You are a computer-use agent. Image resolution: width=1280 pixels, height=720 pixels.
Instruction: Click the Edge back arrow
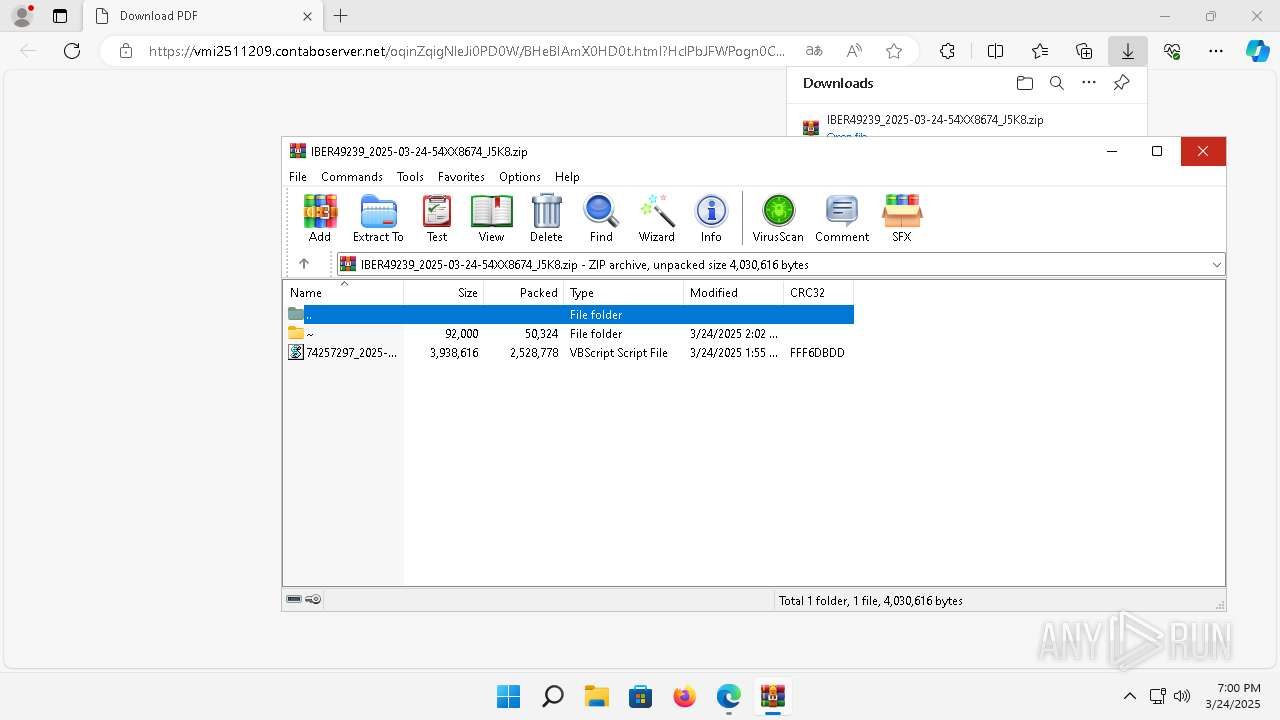click(28, 51)
